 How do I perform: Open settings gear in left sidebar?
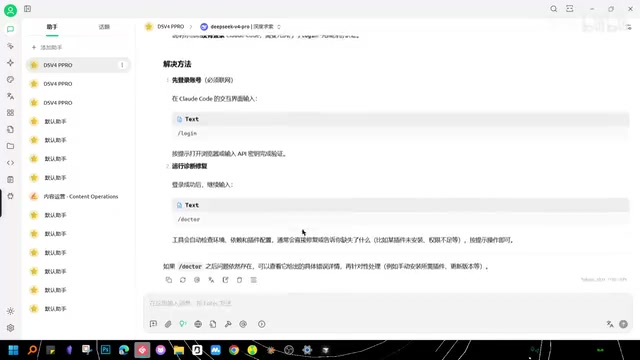click(x=11, y=328)
